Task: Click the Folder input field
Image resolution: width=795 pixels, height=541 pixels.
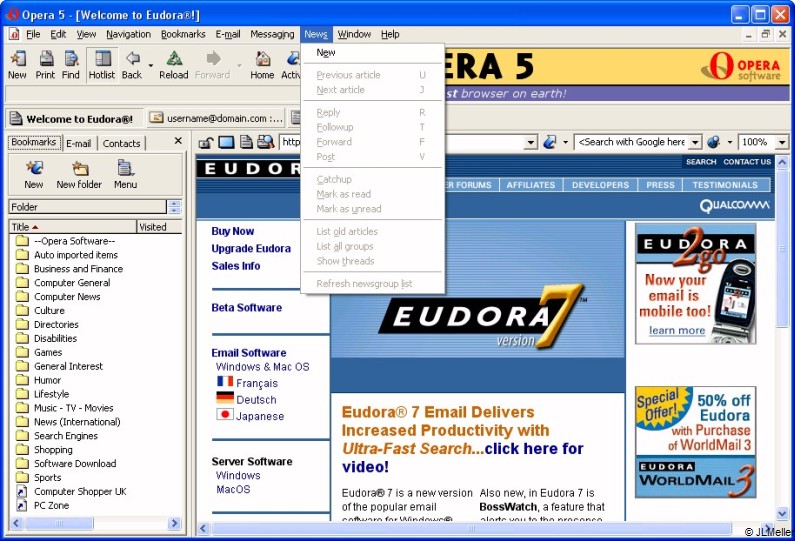Action: 88,207
